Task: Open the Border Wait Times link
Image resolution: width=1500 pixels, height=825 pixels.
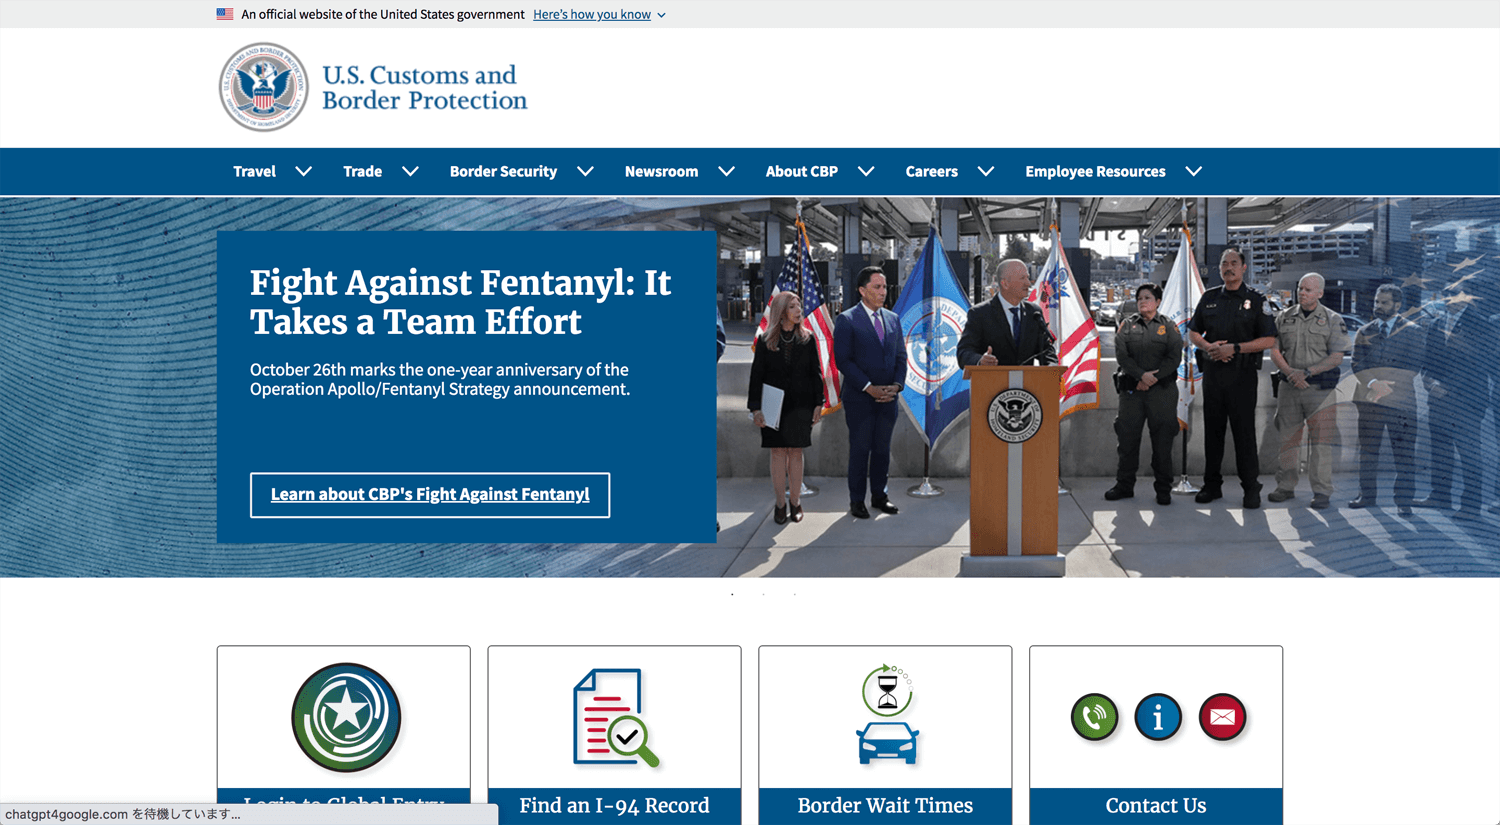Action: coord(885,805)
